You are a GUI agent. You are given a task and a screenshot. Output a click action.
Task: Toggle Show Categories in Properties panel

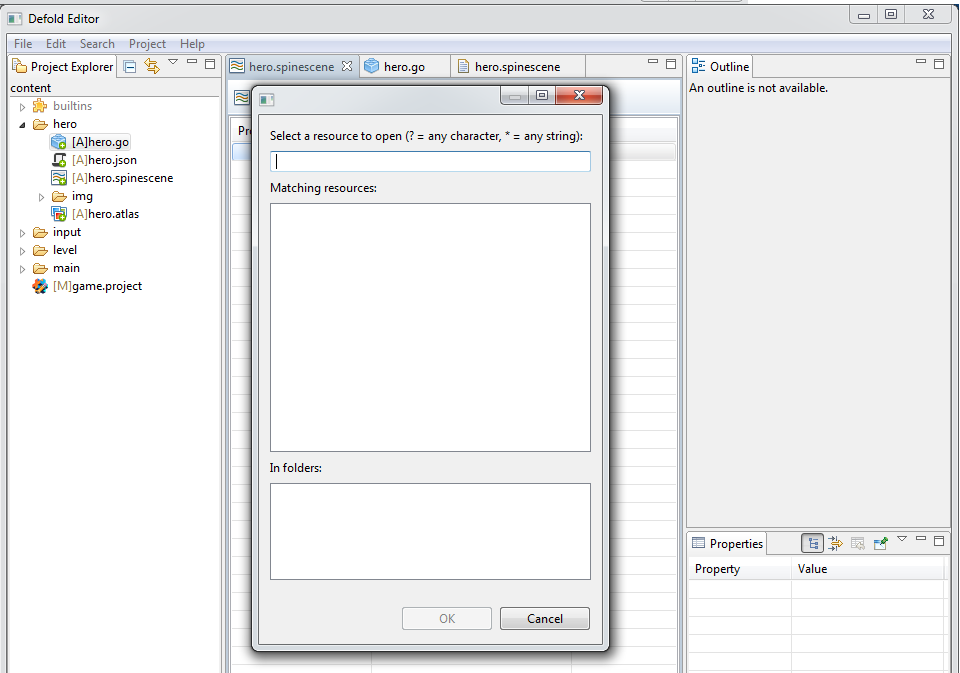(x=813, y=543)
